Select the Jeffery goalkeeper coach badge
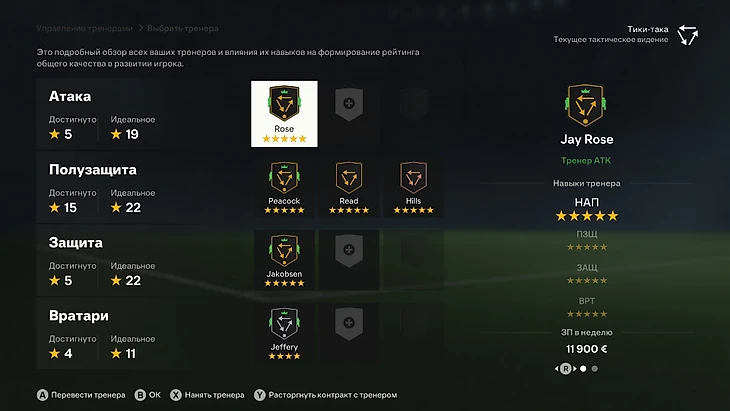 (284, 334)
